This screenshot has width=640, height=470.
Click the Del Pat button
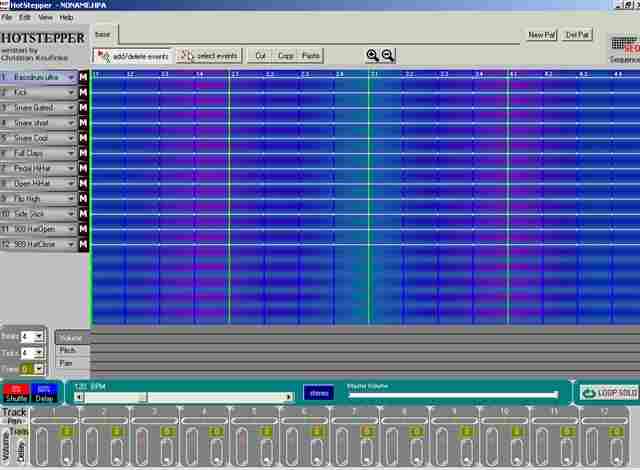click(x=577, y=35)
